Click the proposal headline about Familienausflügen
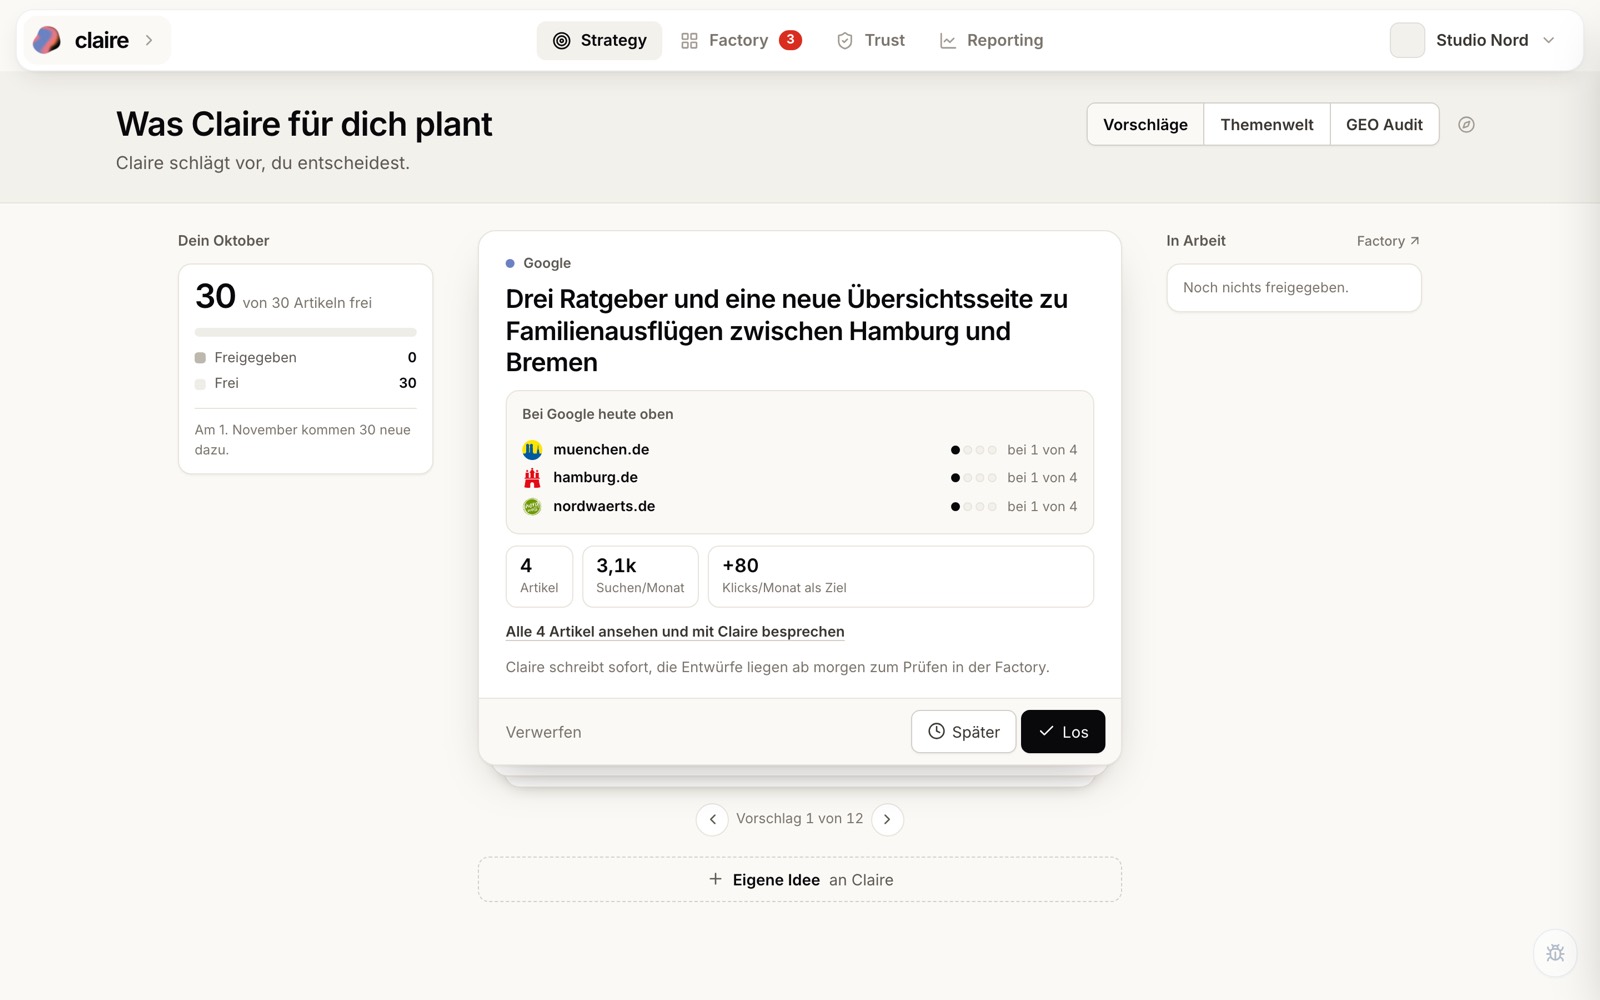This screenshot has width=1600, height=1000. [x=787, y=331]
